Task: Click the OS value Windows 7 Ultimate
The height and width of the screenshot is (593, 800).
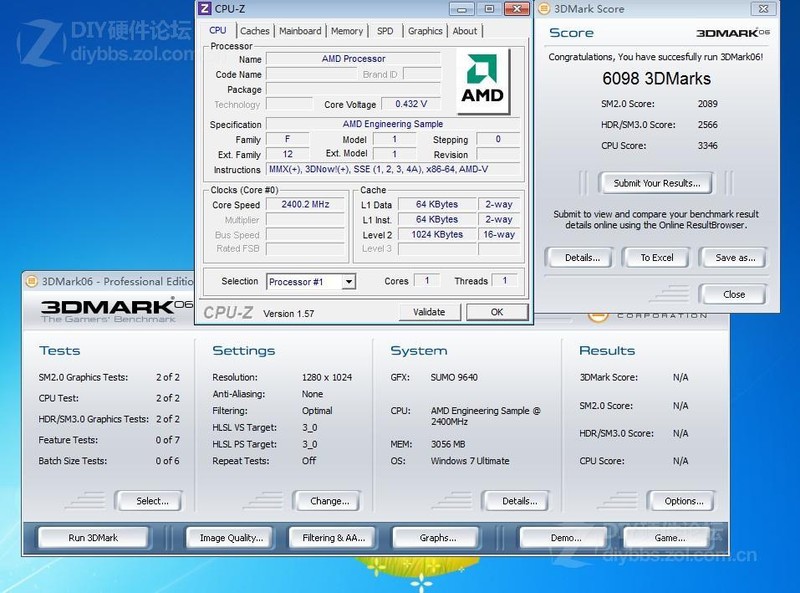Action: [x=470, y=461]
